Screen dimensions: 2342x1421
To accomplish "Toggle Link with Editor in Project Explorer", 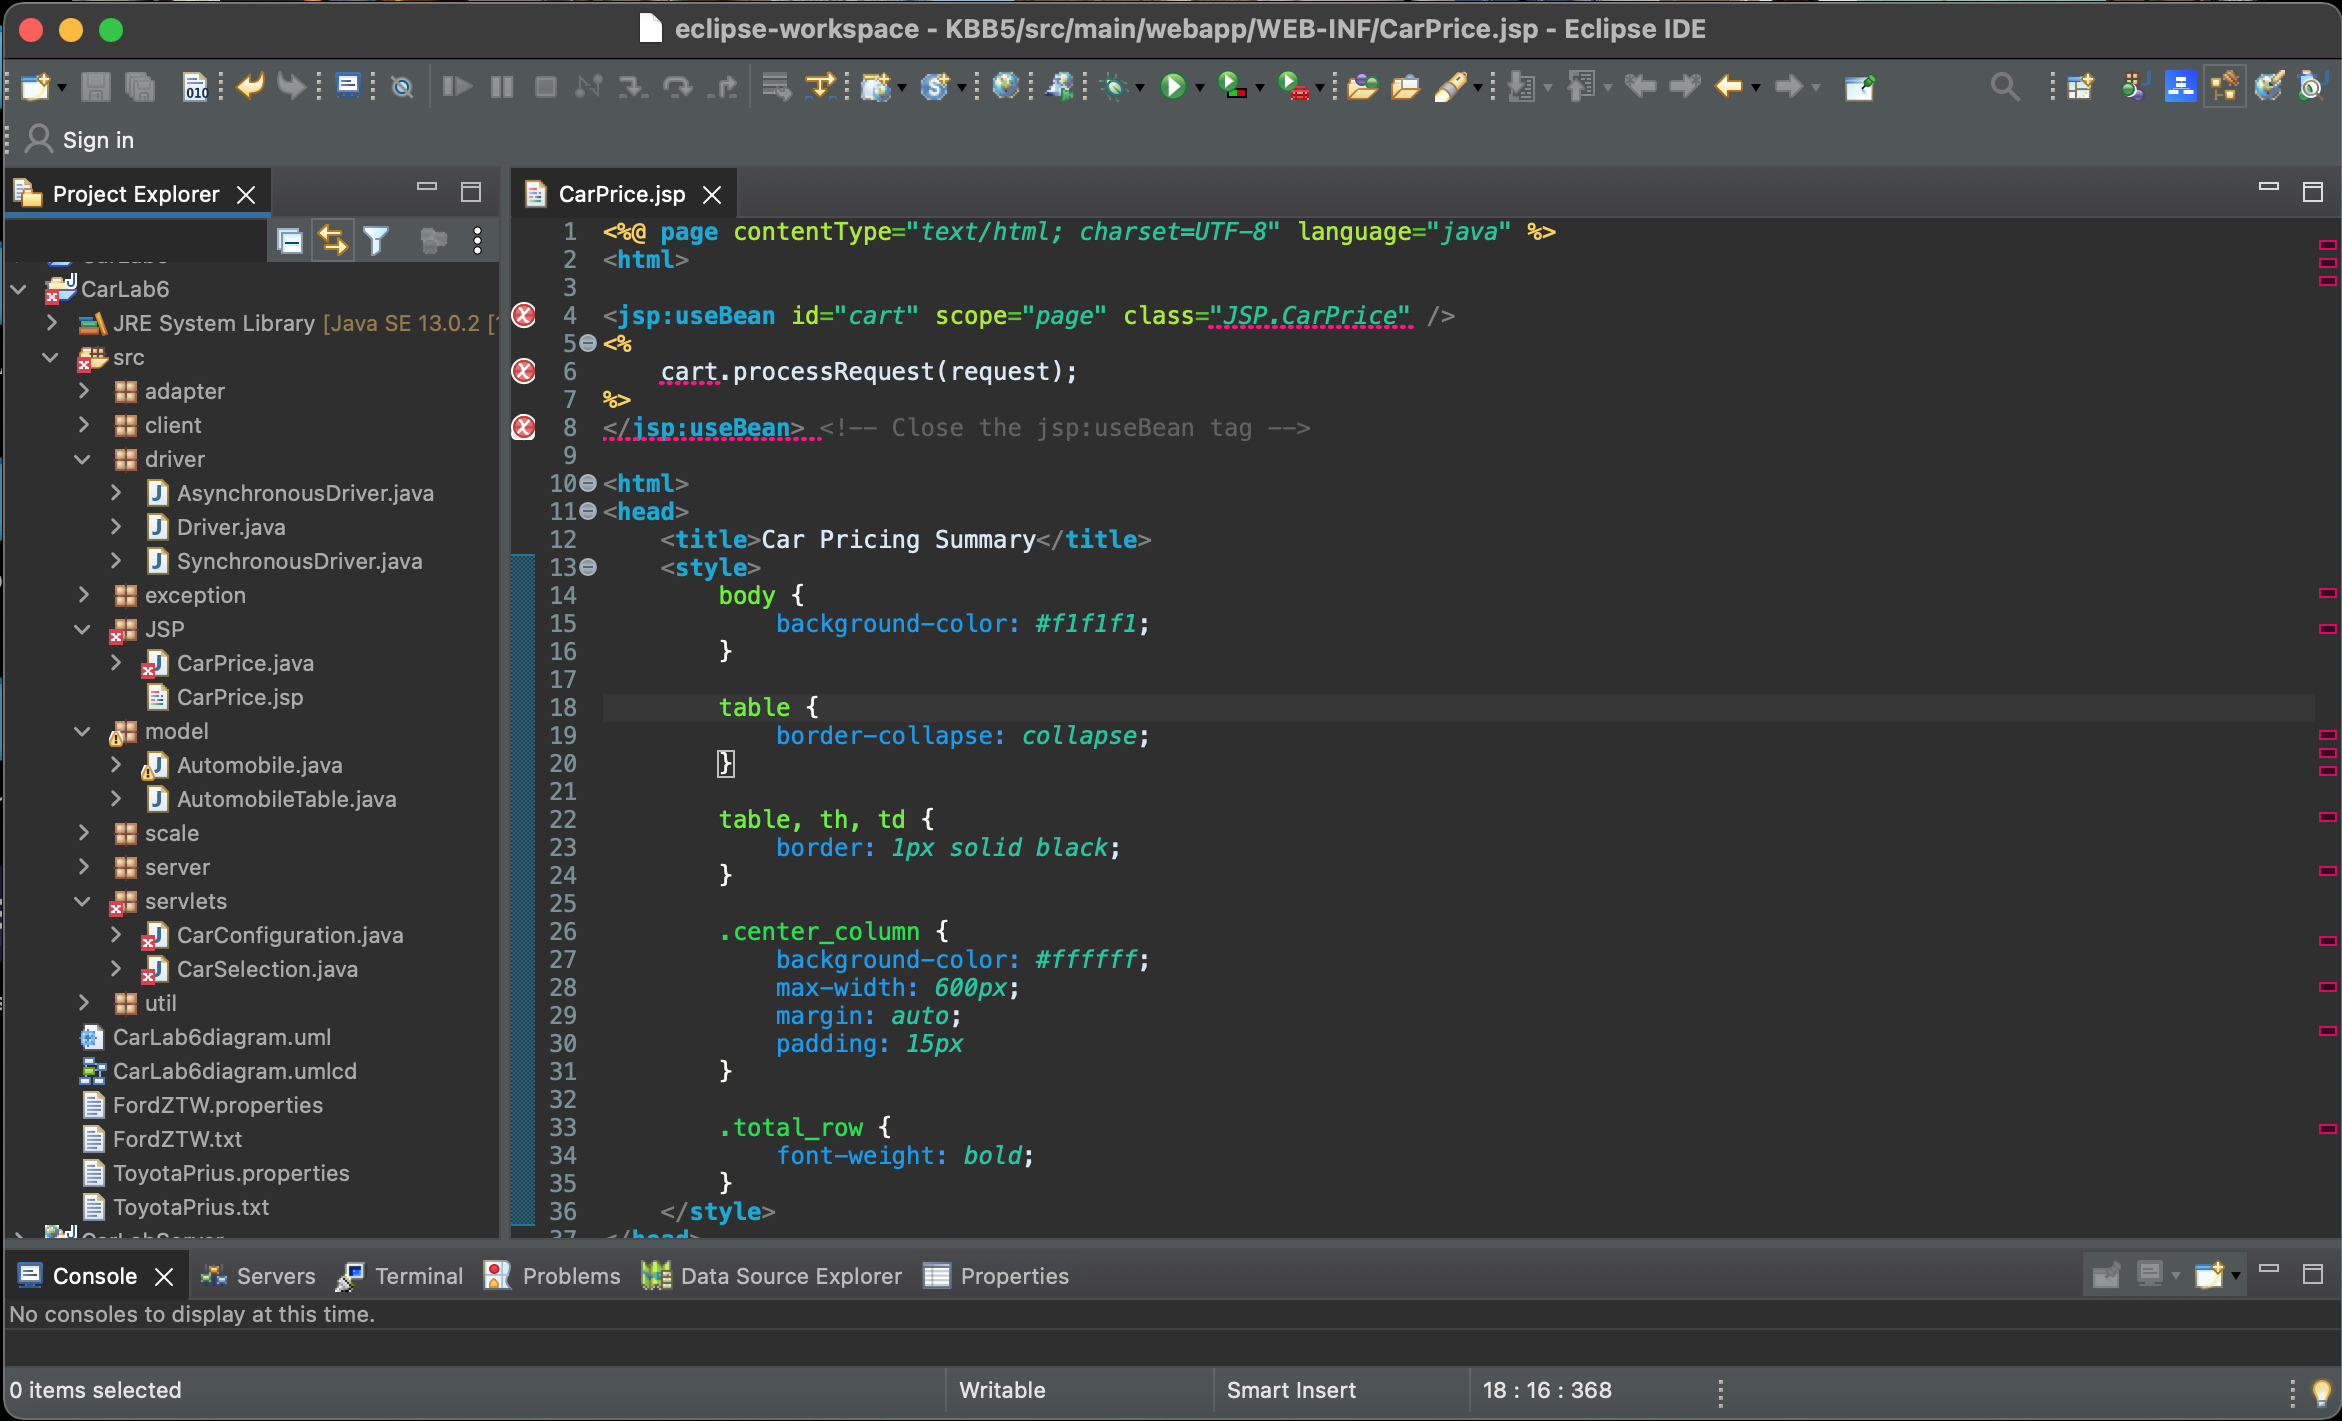I will pos(332,241).
